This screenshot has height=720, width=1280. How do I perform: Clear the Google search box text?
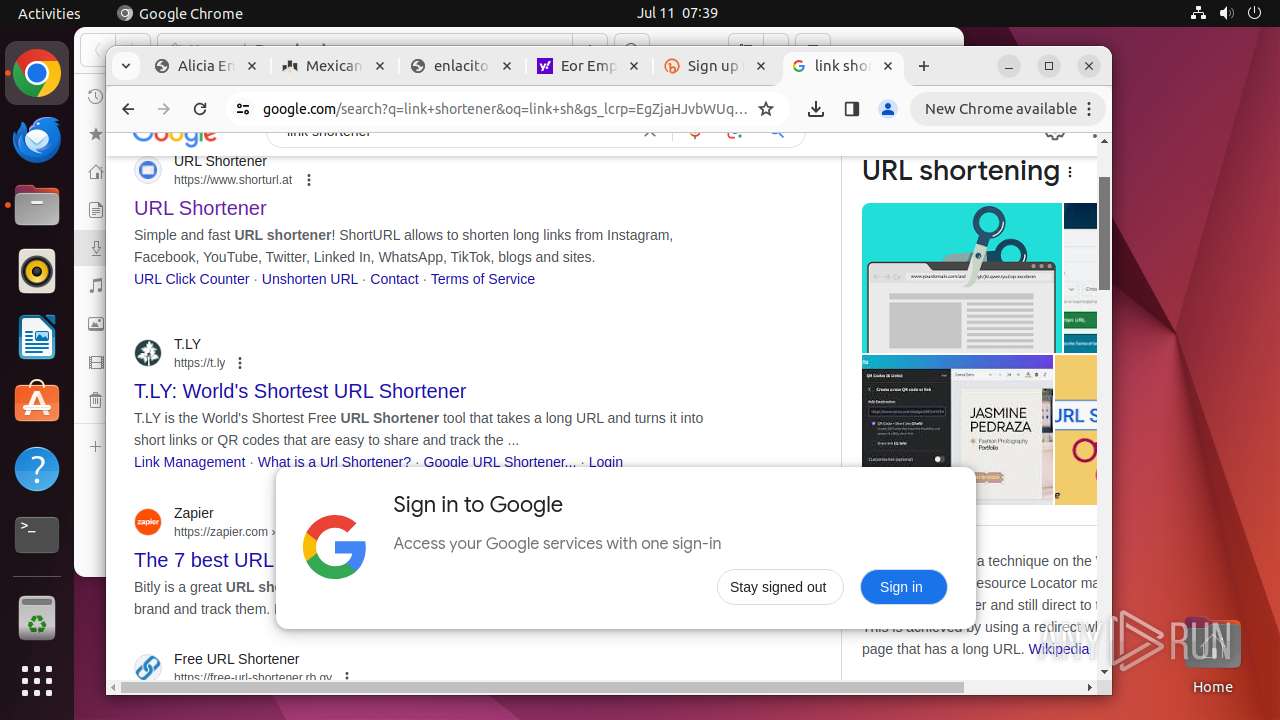click(x=650, y=133)
